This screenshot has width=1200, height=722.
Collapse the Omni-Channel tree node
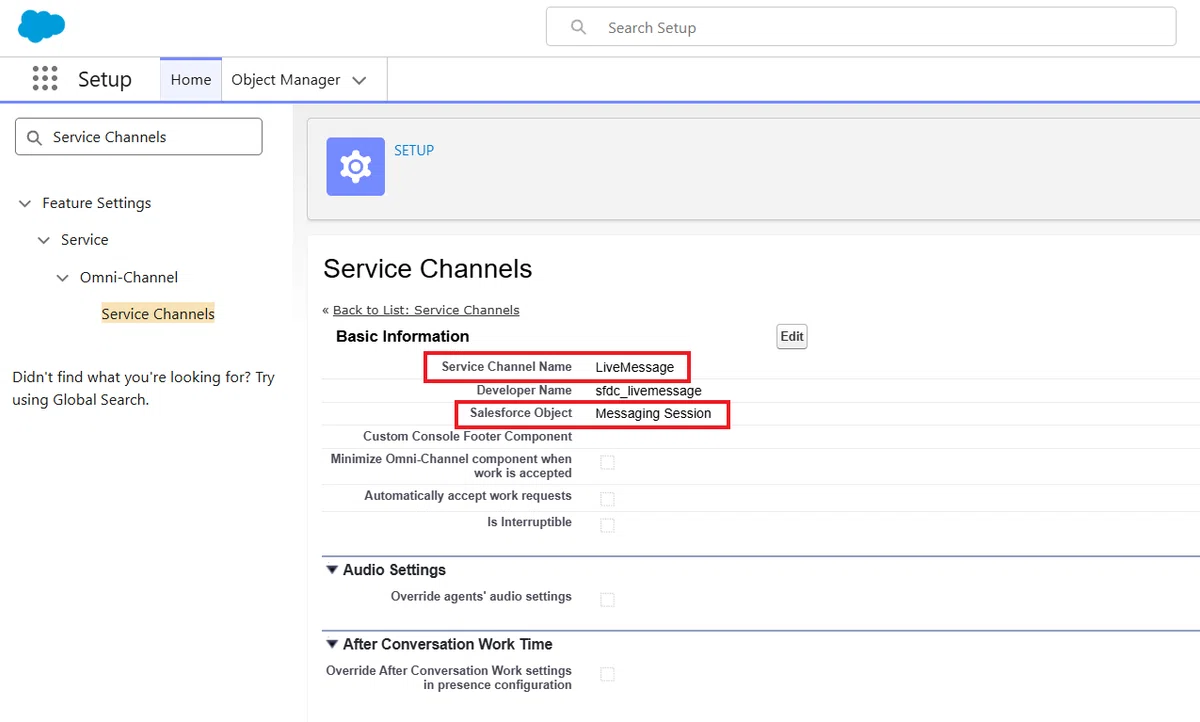pyautogui.click(x=63, y=277)
